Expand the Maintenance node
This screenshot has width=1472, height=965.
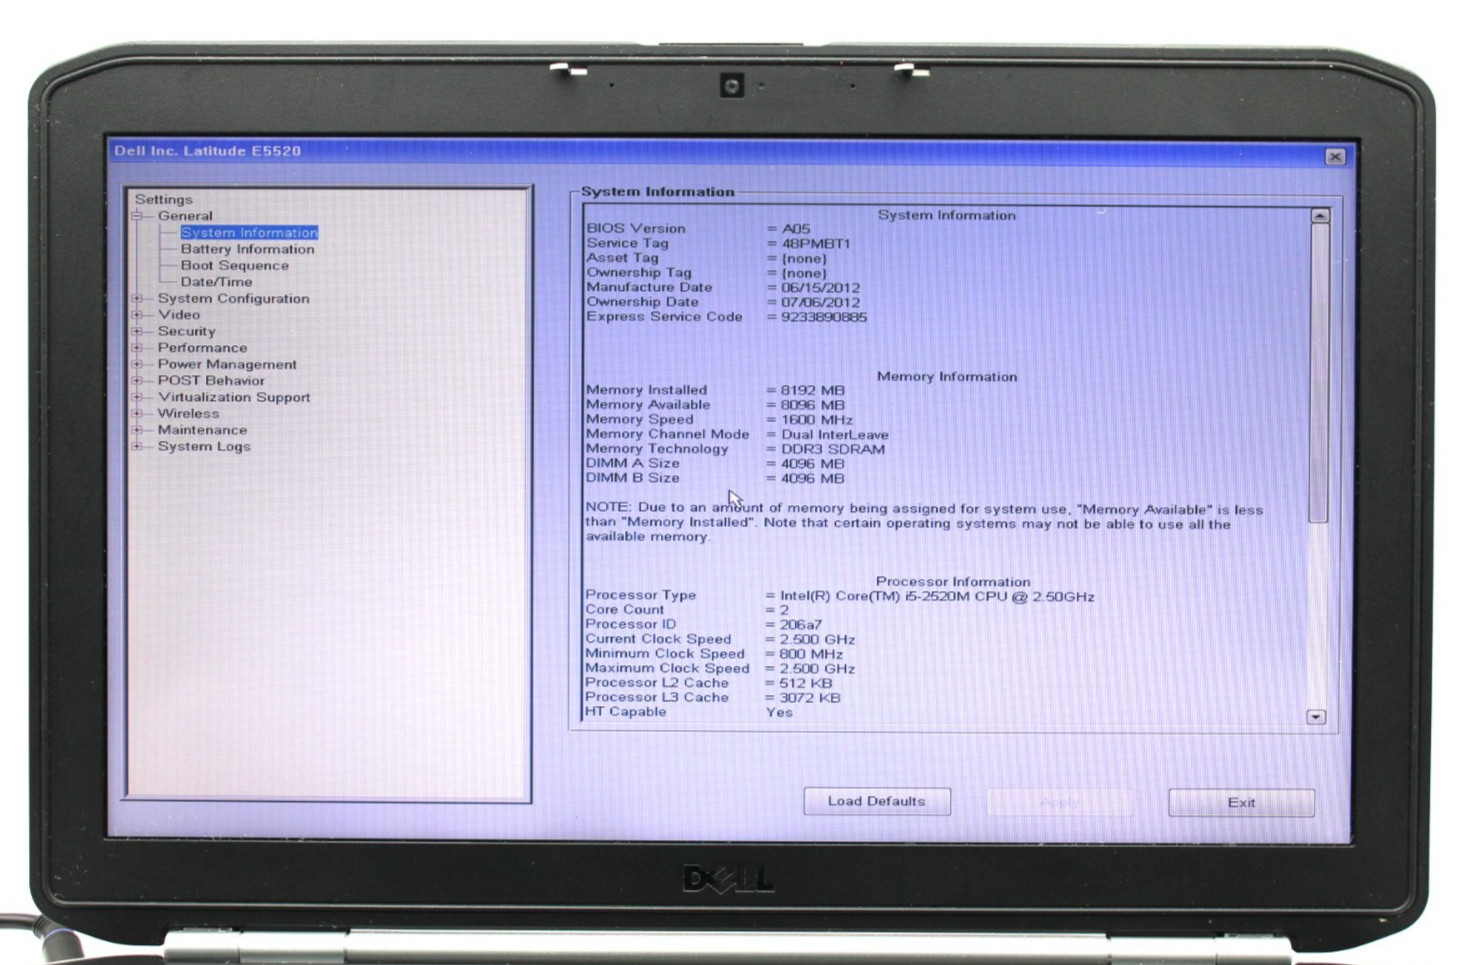(x=137, y=430)
